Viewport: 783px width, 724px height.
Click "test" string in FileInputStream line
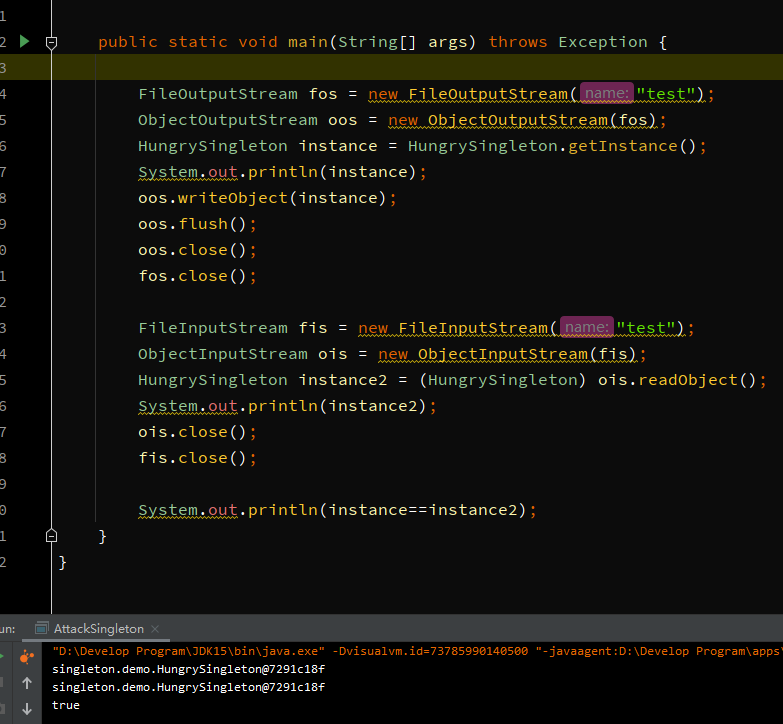646,328
